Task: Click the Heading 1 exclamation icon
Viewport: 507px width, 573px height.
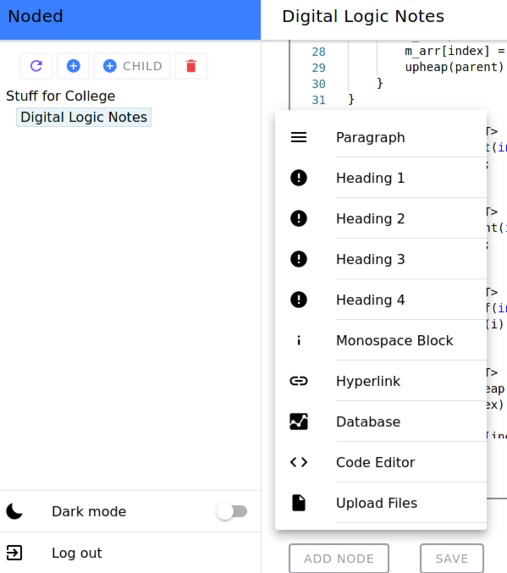Action: (299, 178)
